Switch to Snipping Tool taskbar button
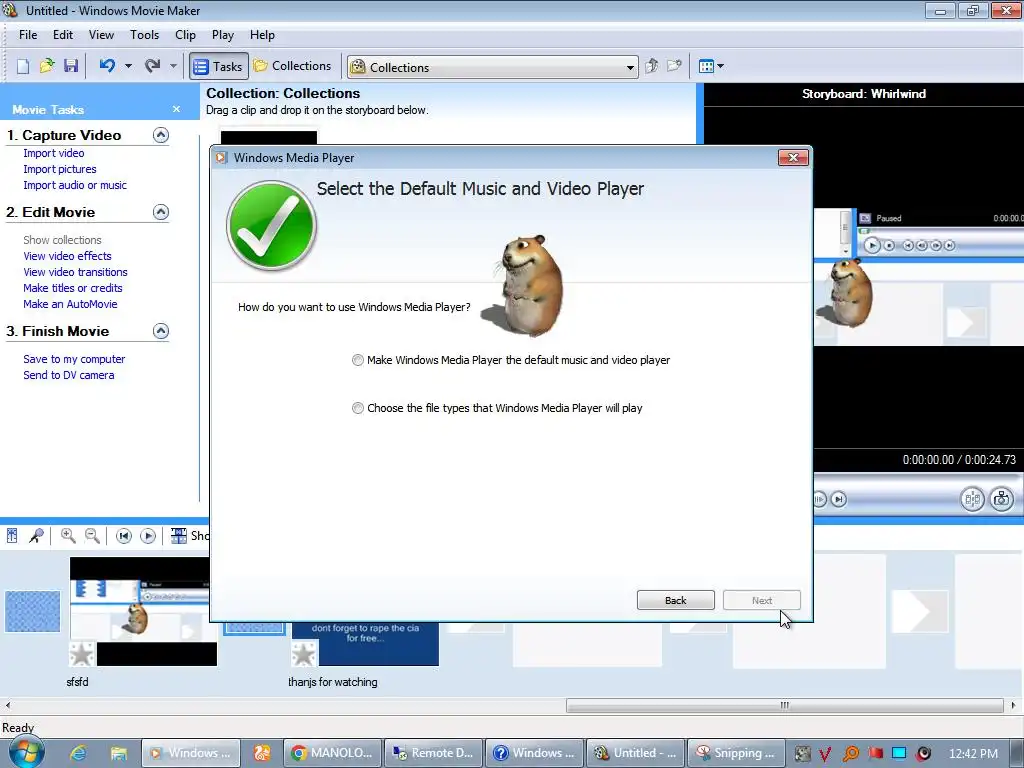 pyautogui.click(x=735, y=753)
